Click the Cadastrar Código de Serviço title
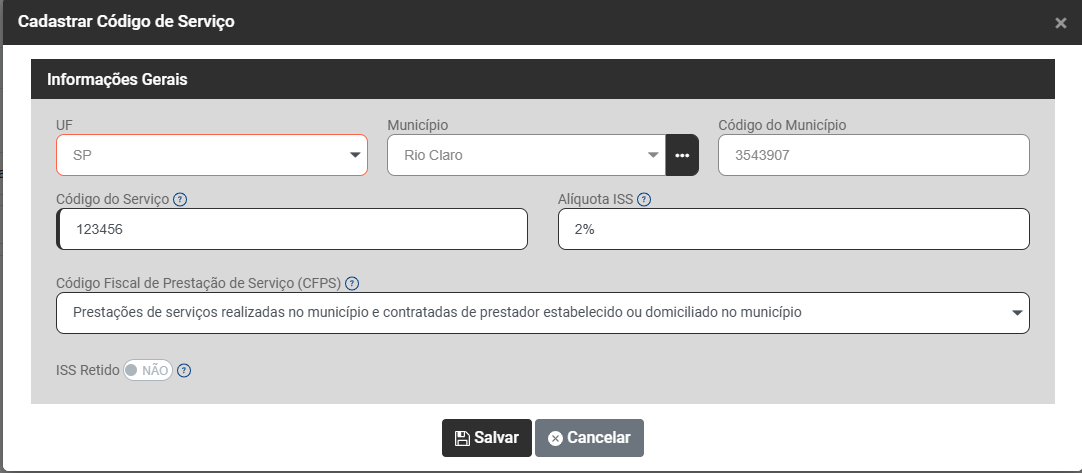The image size is (1082, 473). [x=127, y=21]
